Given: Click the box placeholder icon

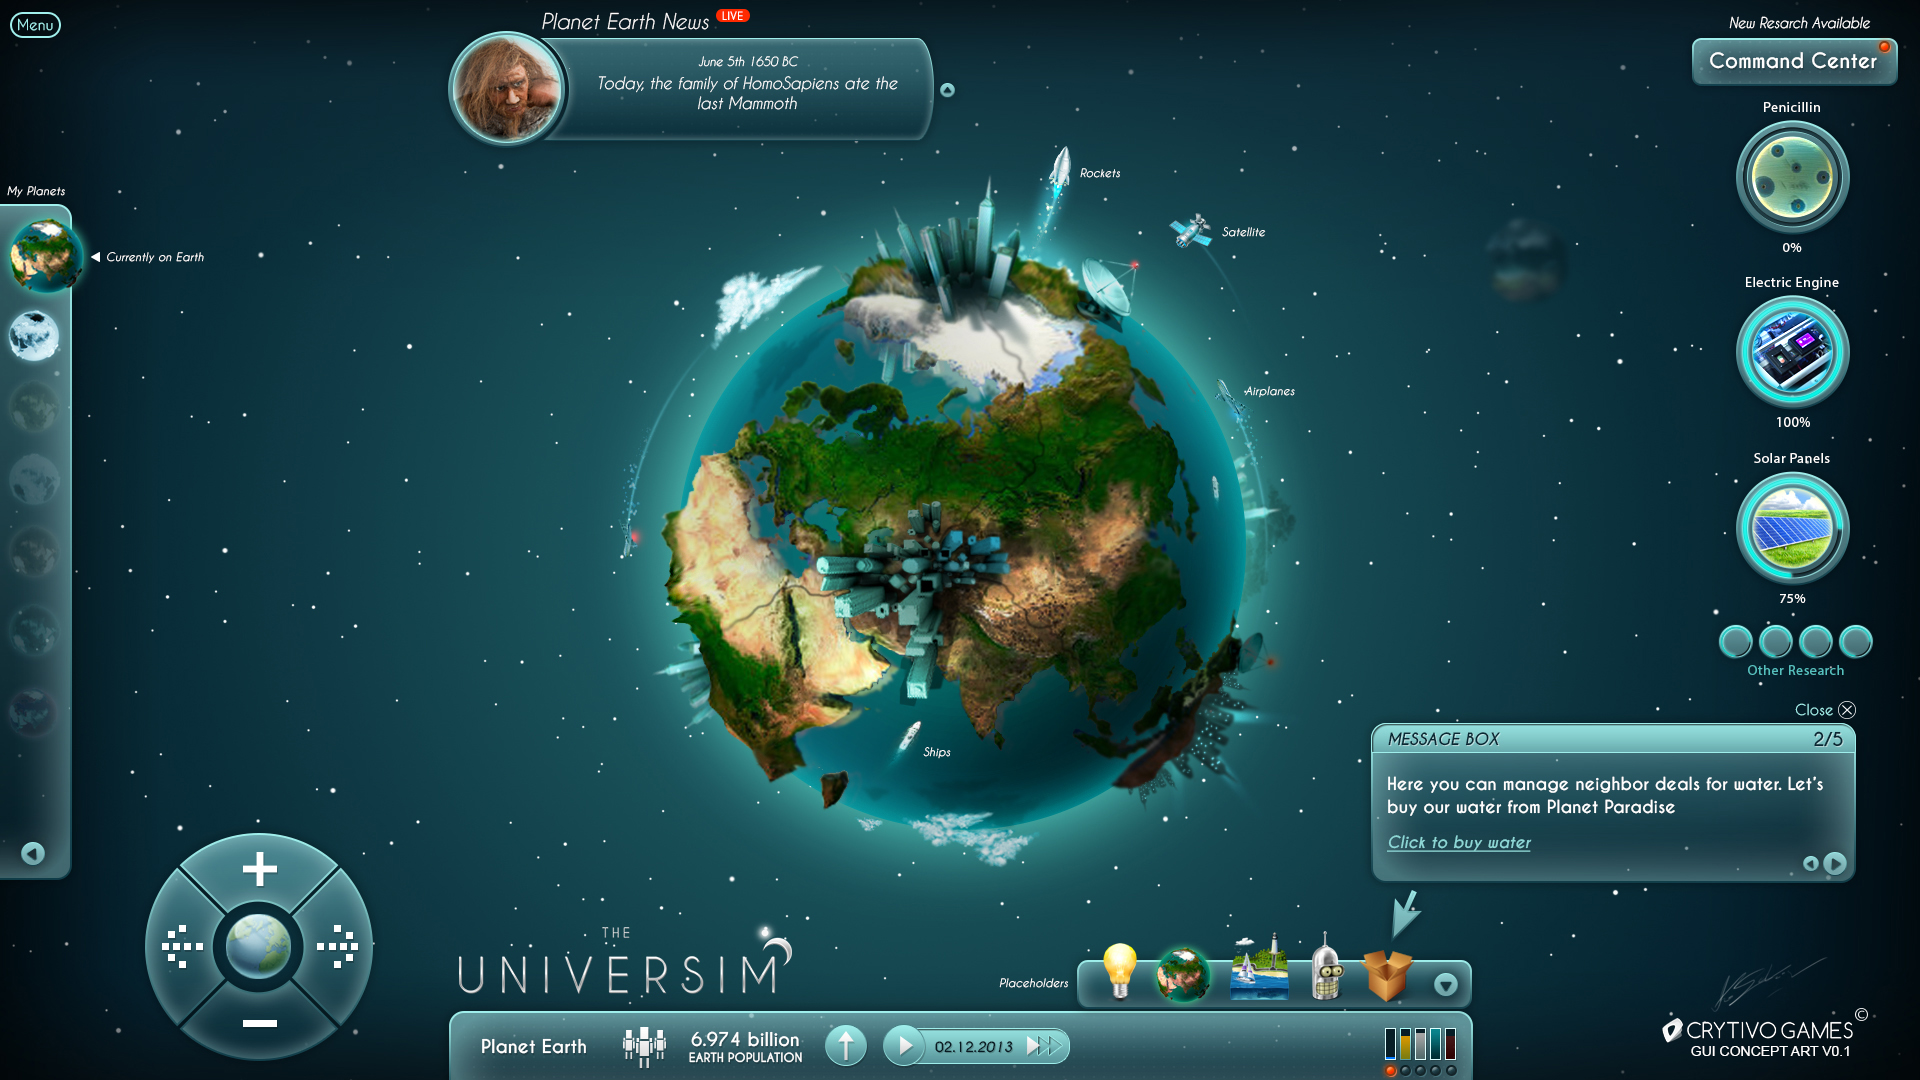Looking at the screenshot, I should pyautogui.click(x=1390, y=978).
